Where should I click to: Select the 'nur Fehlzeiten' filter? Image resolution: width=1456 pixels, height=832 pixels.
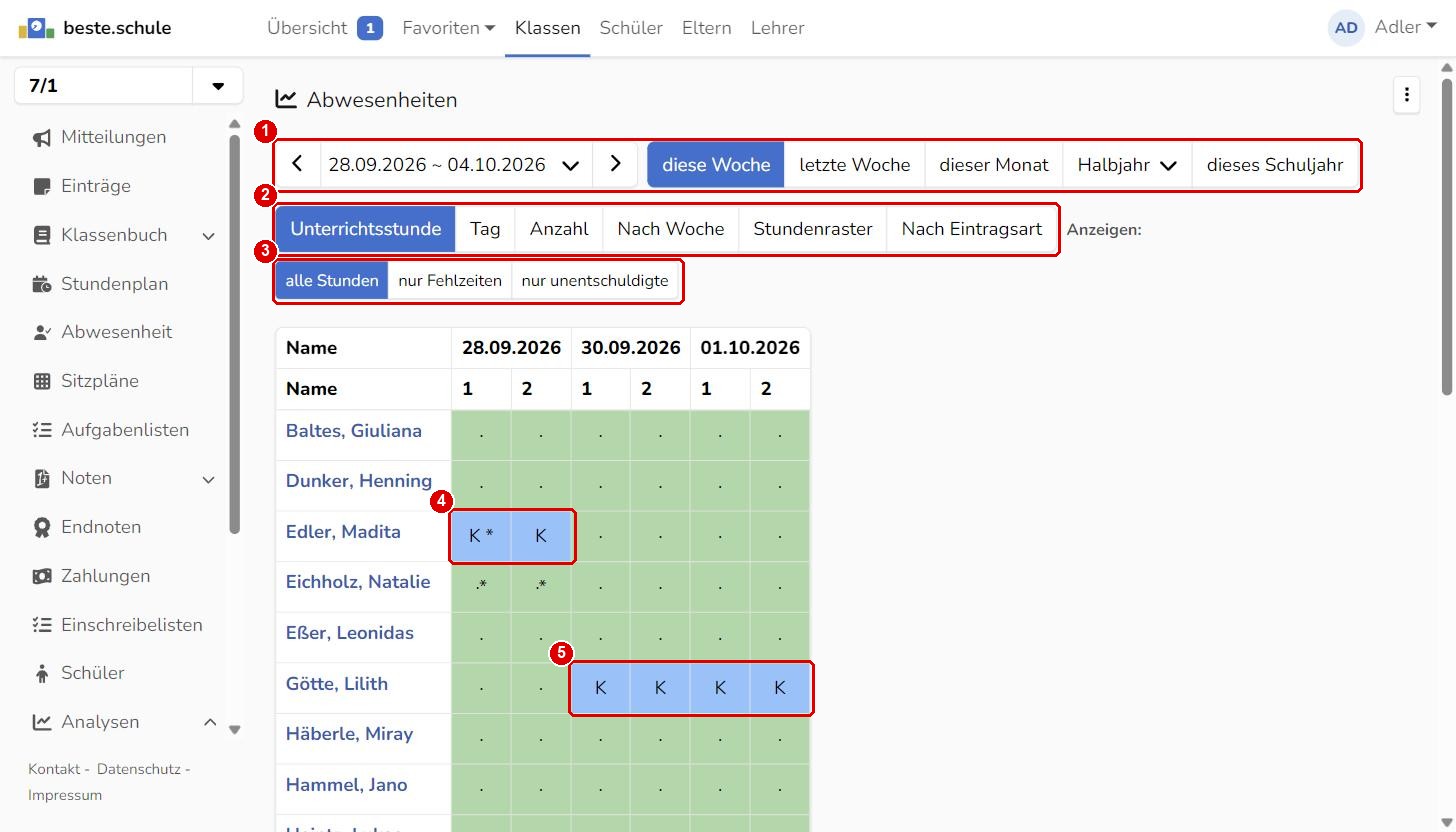click(450, 281)
